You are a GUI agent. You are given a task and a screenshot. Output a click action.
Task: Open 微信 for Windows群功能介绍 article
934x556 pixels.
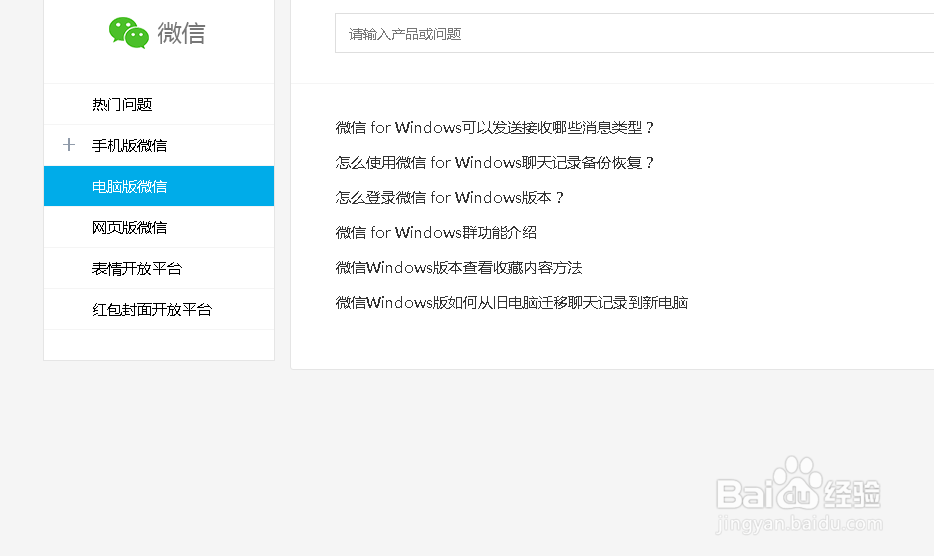tap(436, 232)
